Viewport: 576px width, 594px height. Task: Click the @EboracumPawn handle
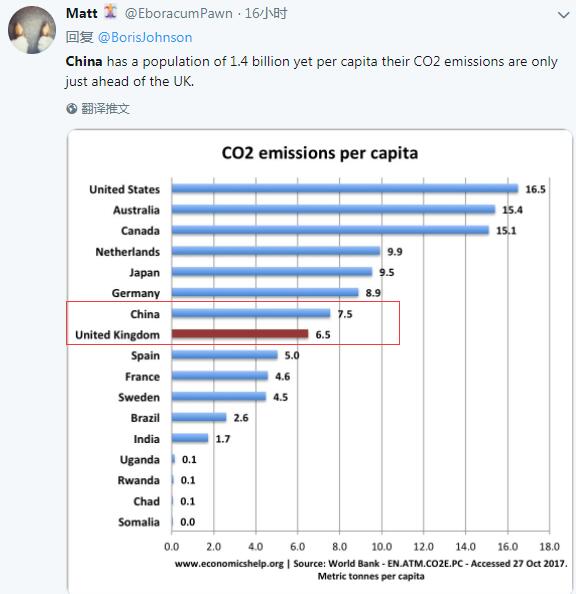coord(178,14)
